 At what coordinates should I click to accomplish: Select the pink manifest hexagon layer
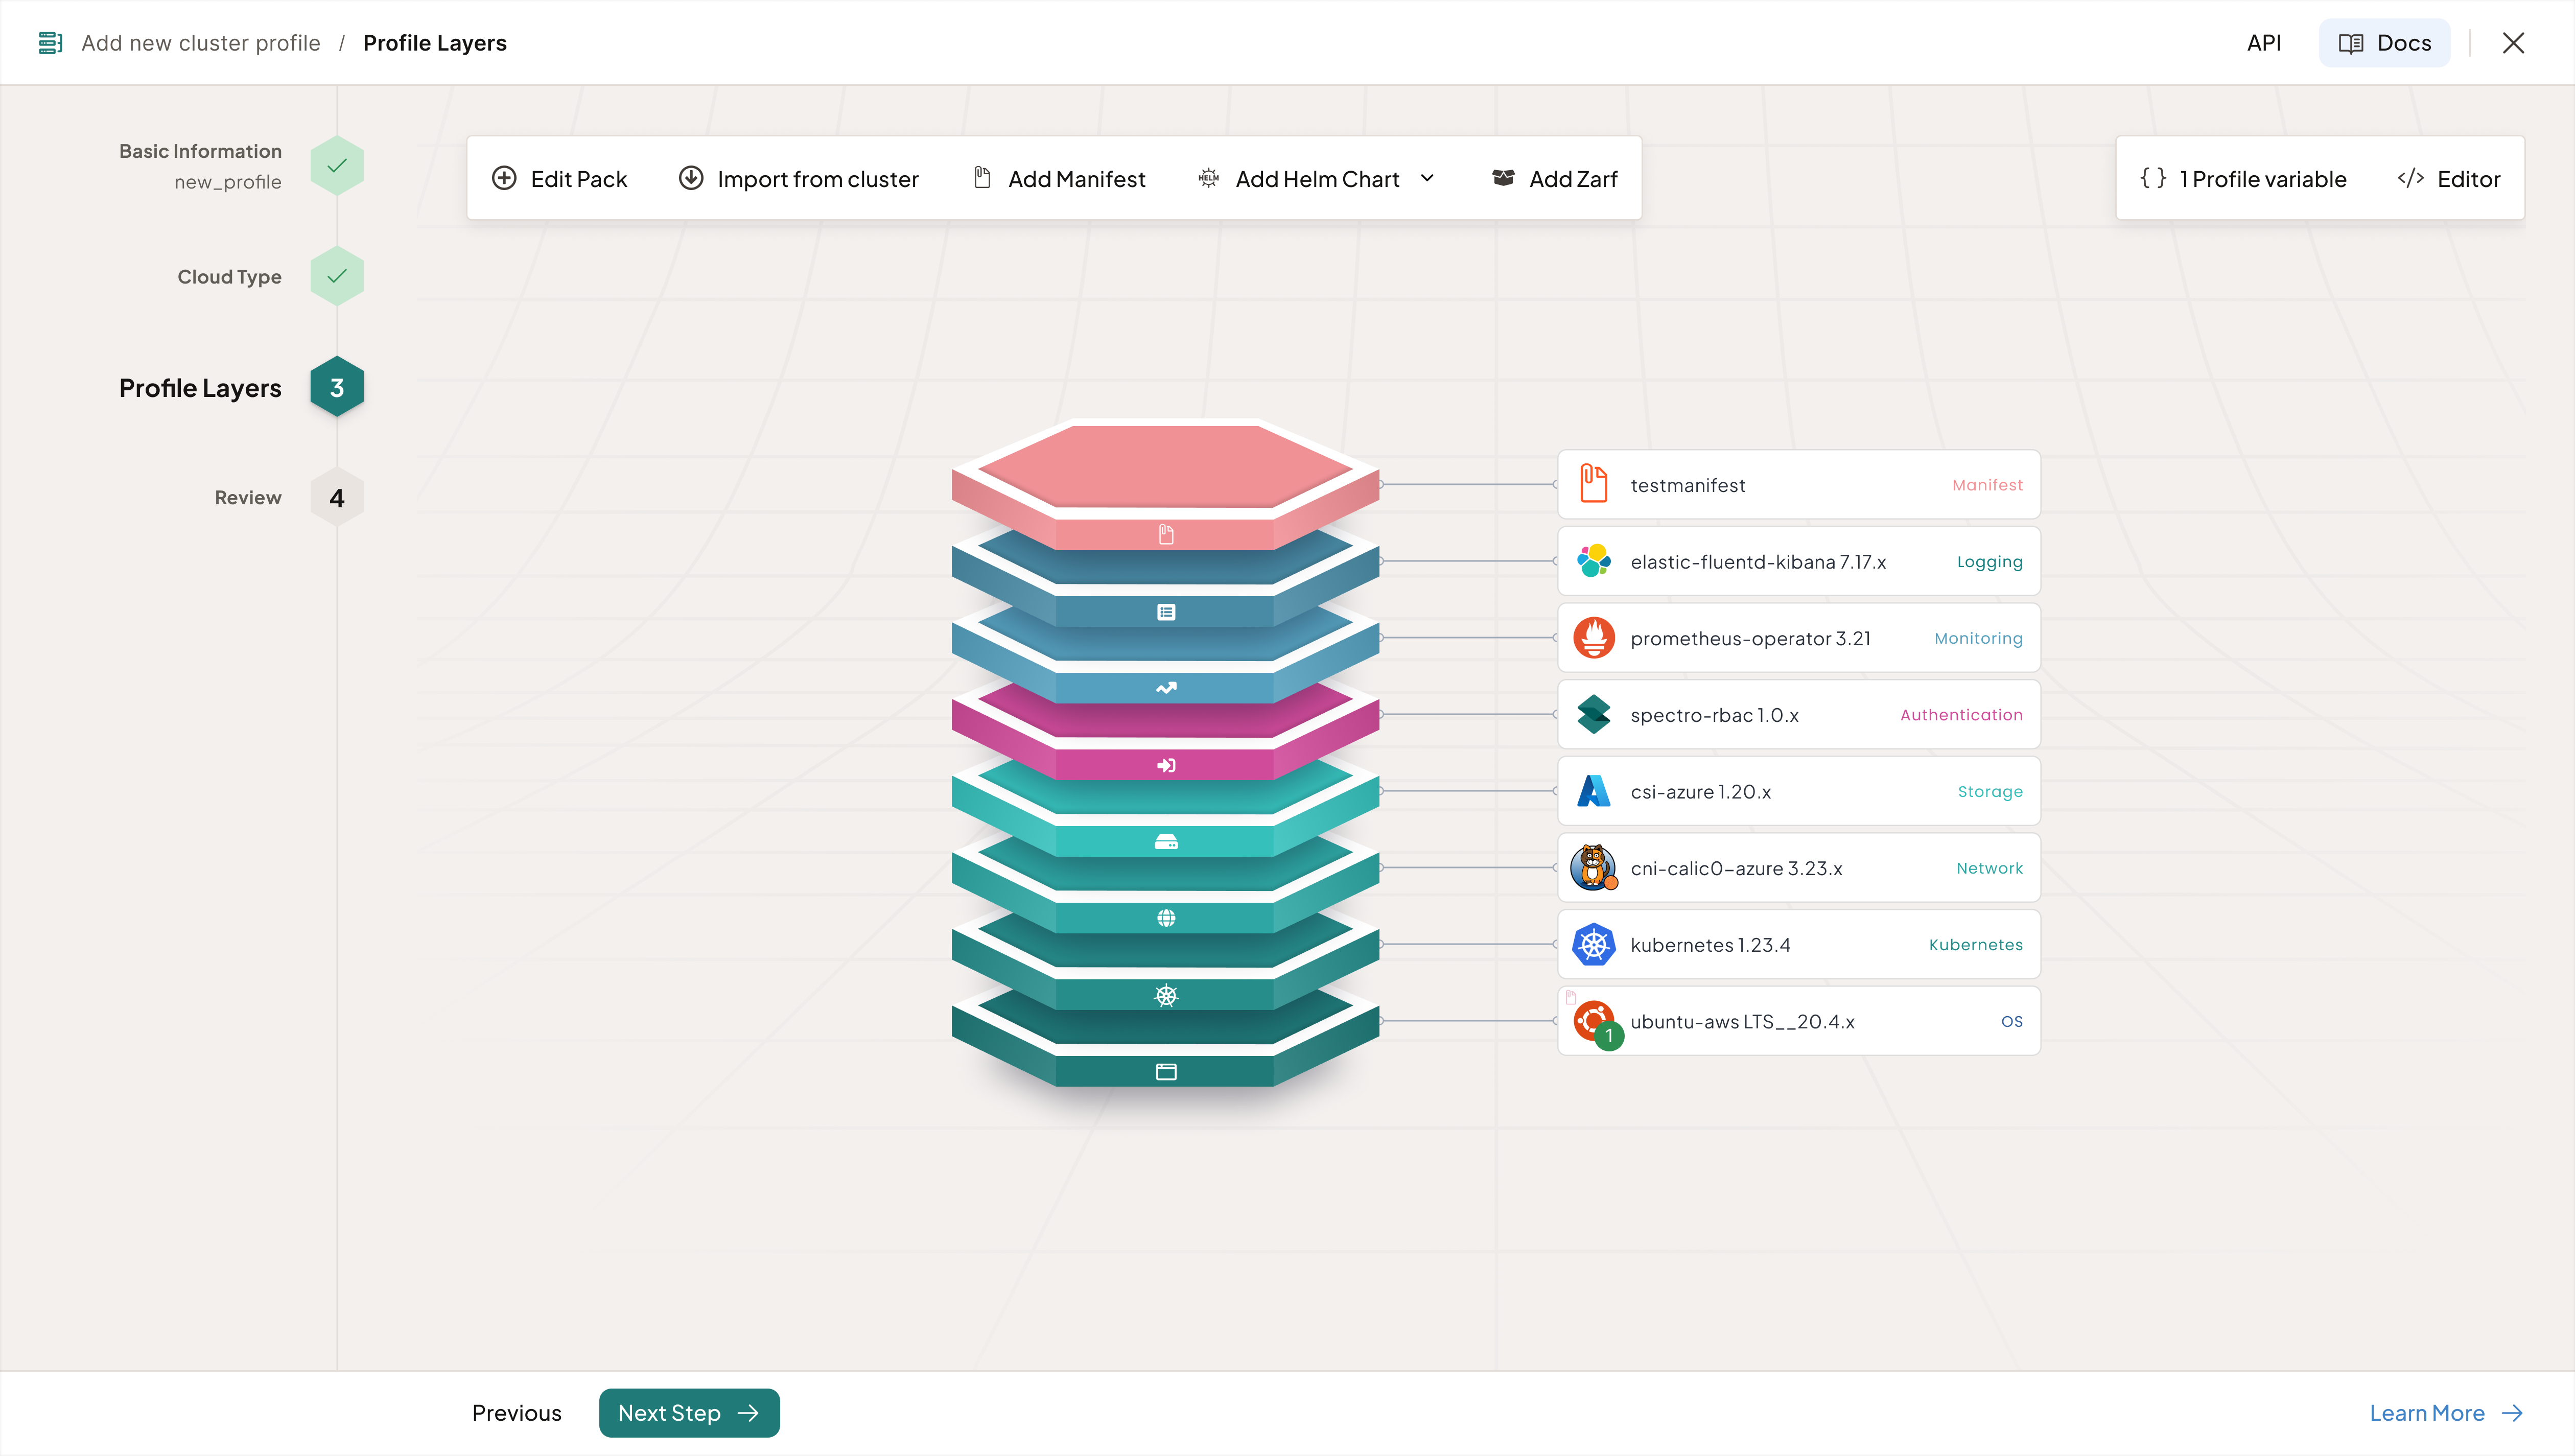point(1165,466)
